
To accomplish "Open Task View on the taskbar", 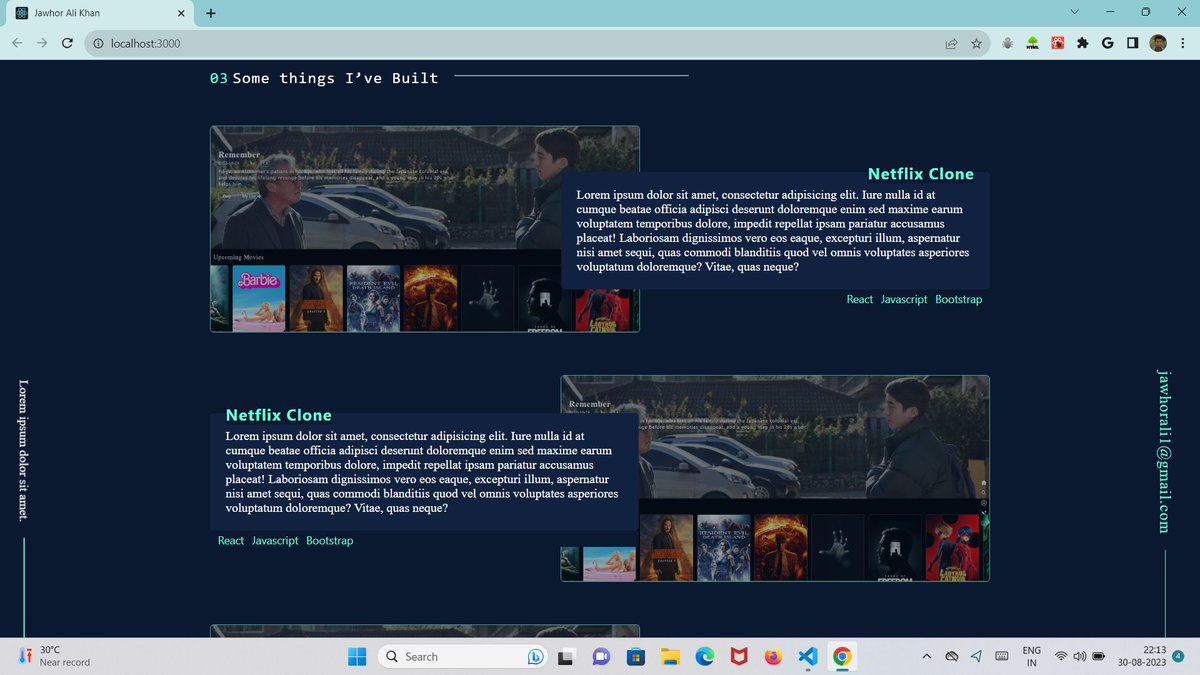I will (566, 657).
